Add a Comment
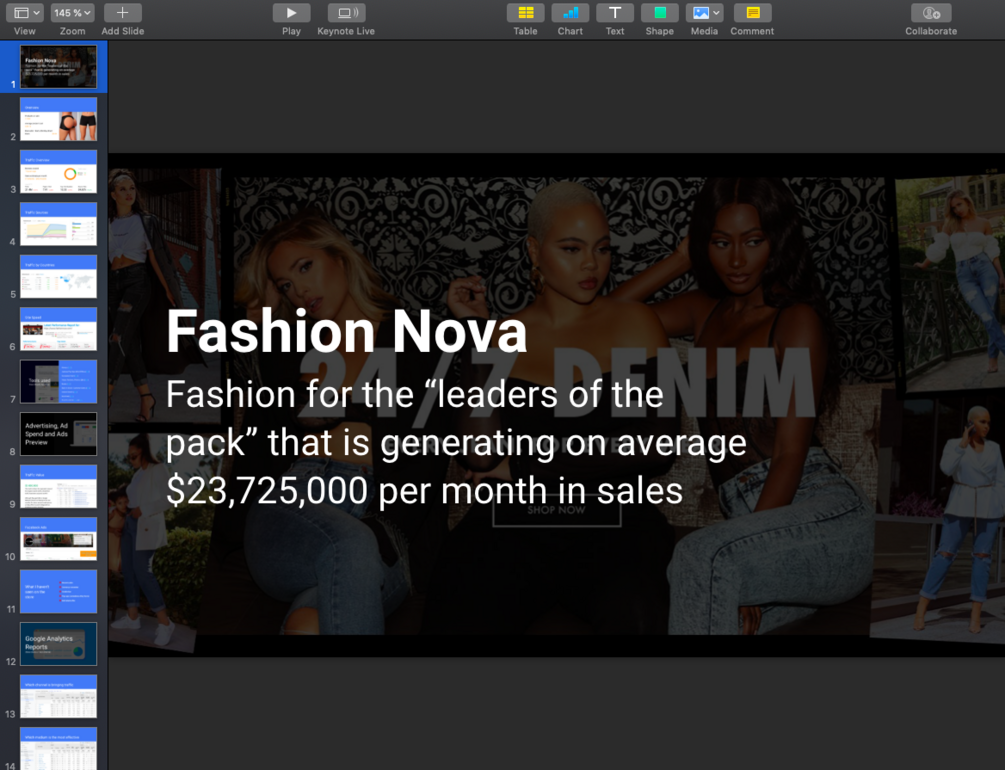The height and width of the screenshot is (770, 1005). 752,13
